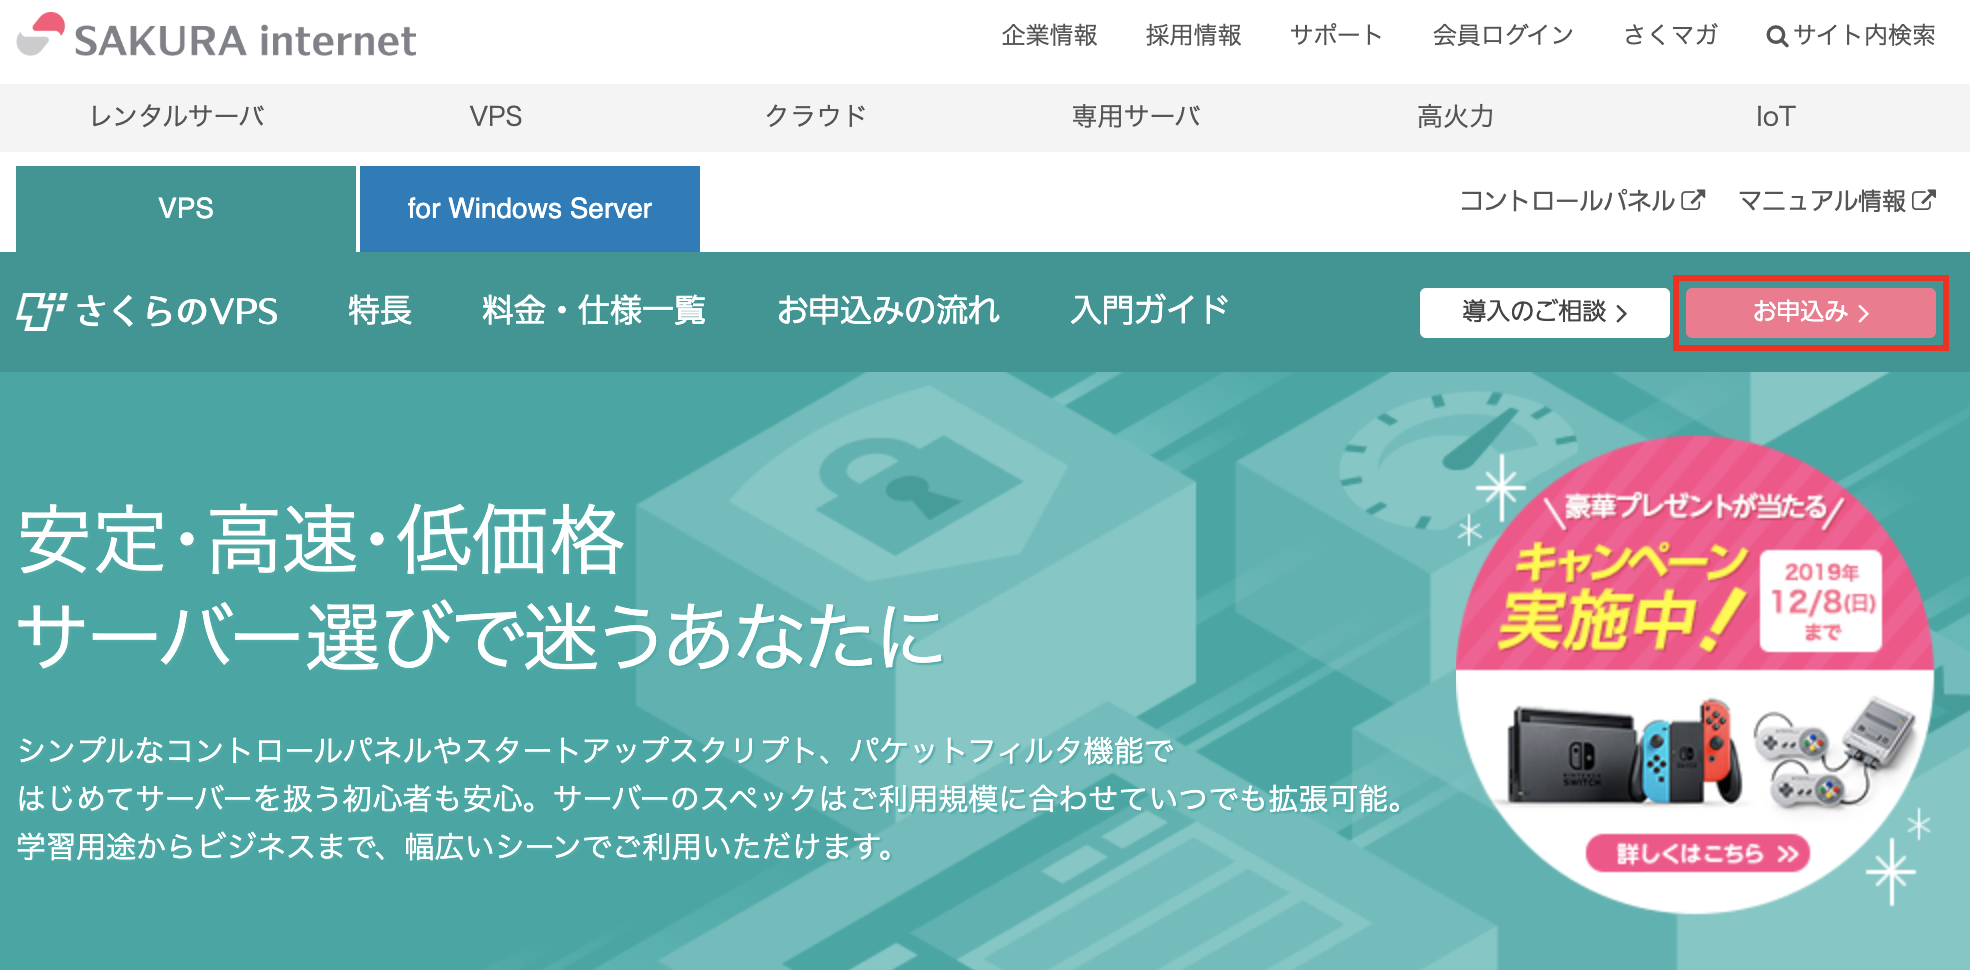Image resolution: width=1970 pixels, height=970 pixels.
Task: Select レンタルサーバ in the service menu
Action: pyautogui.click(x=177, y=116)
